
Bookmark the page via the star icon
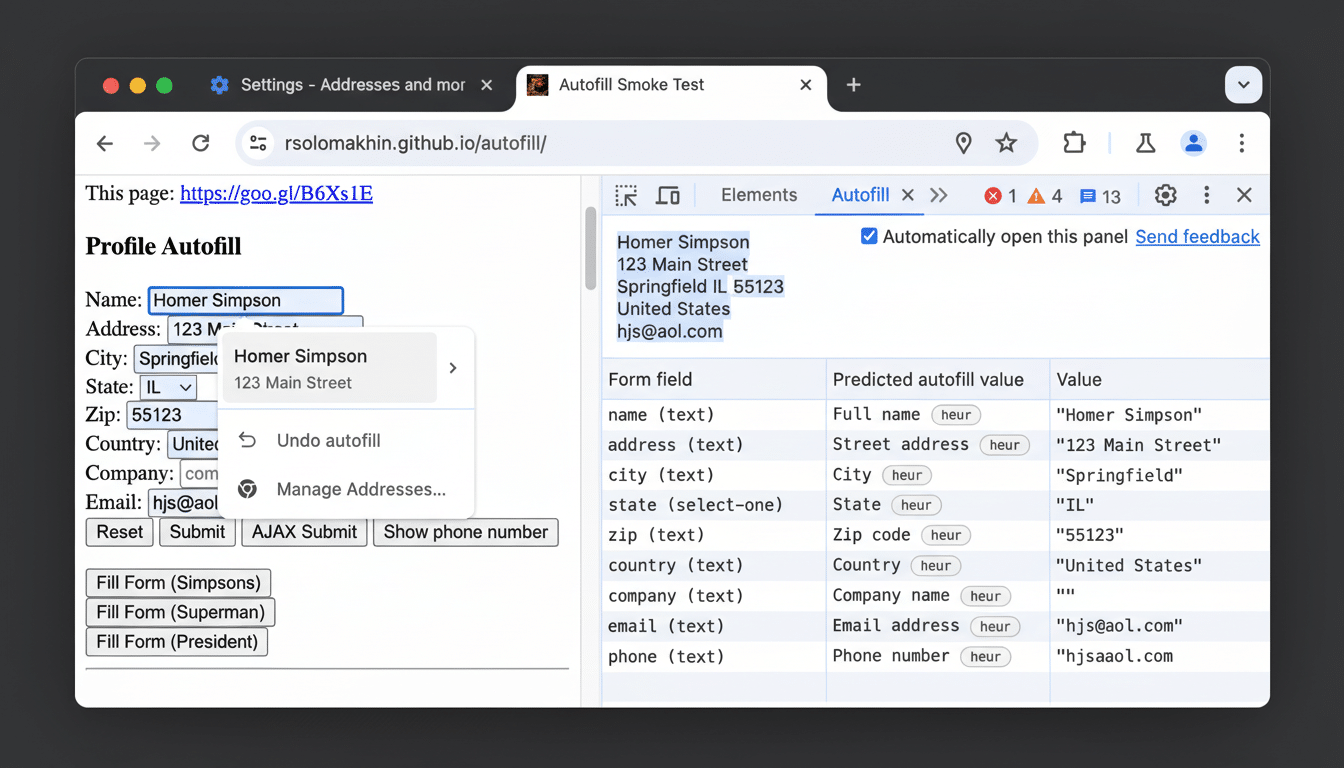pos(1006,143)
